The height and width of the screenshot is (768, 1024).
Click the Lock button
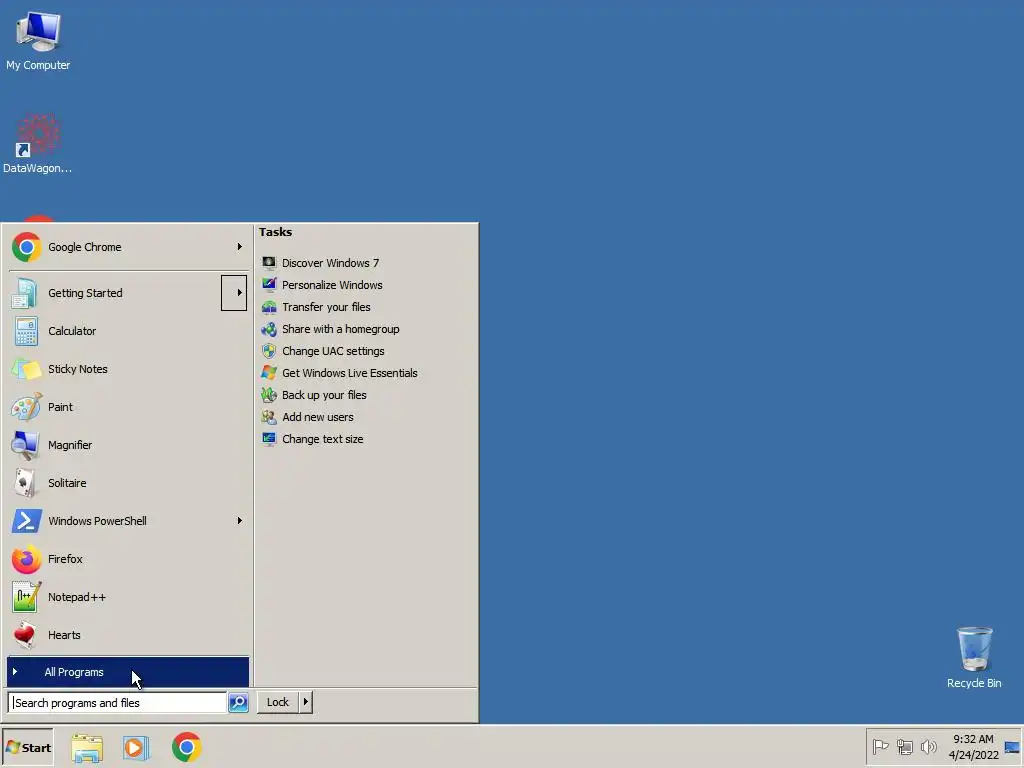point(278,702)
